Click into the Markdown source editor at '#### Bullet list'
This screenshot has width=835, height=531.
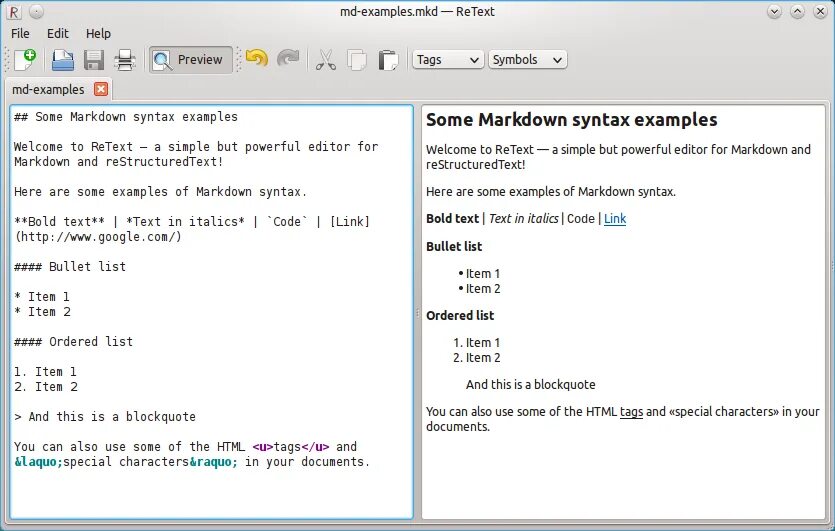pos(70,266)
